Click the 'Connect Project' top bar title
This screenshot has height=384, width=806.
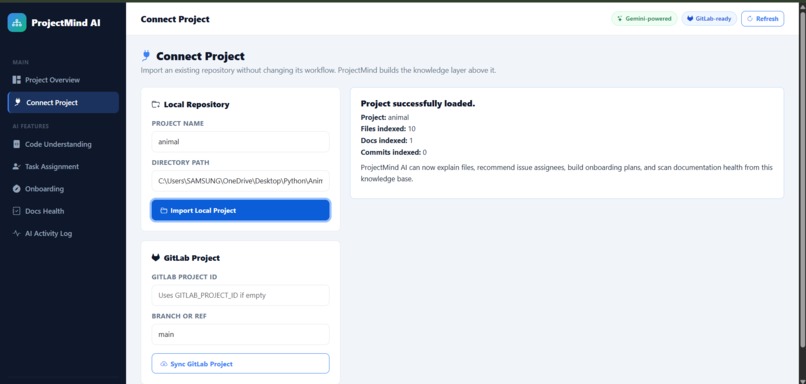(175, 19)
